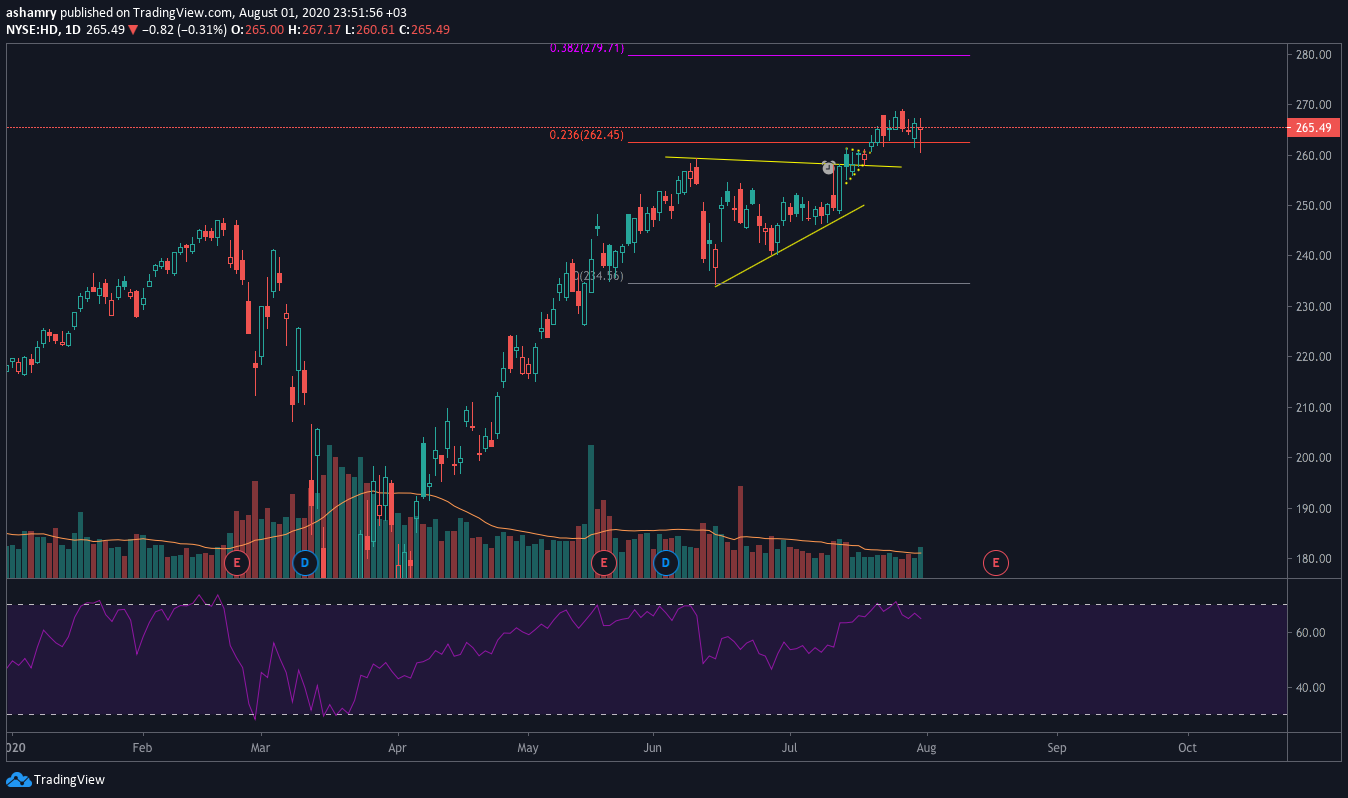Select the rising lower yellow trendline
This screenshot has height=798, width=1348.
[x=790, y=246]
